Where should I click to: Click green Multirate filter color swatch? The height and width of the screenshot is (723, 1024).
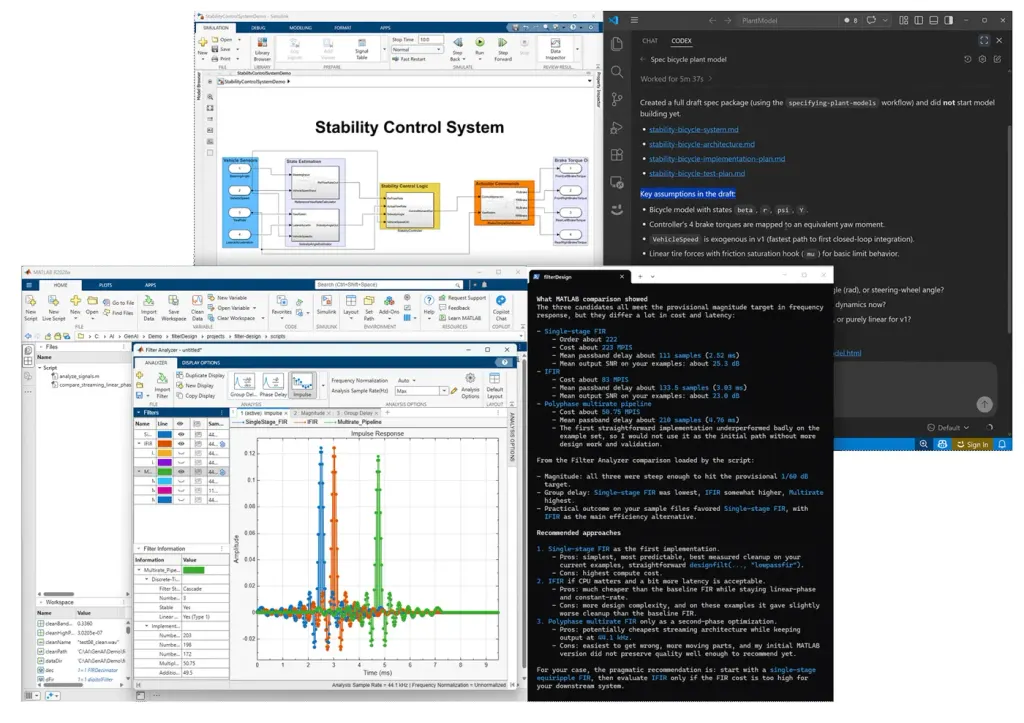165,472
